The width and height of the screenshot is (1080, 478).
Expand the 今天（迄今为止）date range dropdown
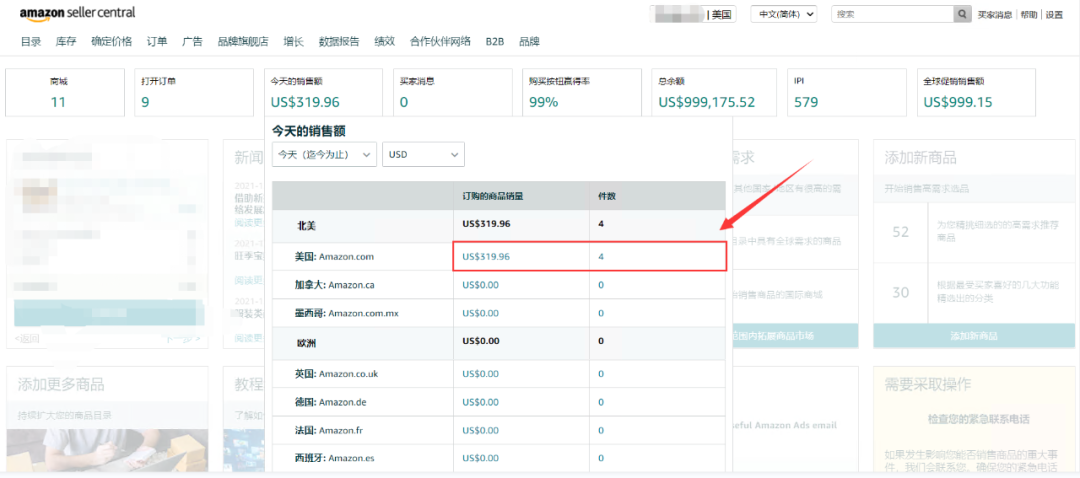323,155
